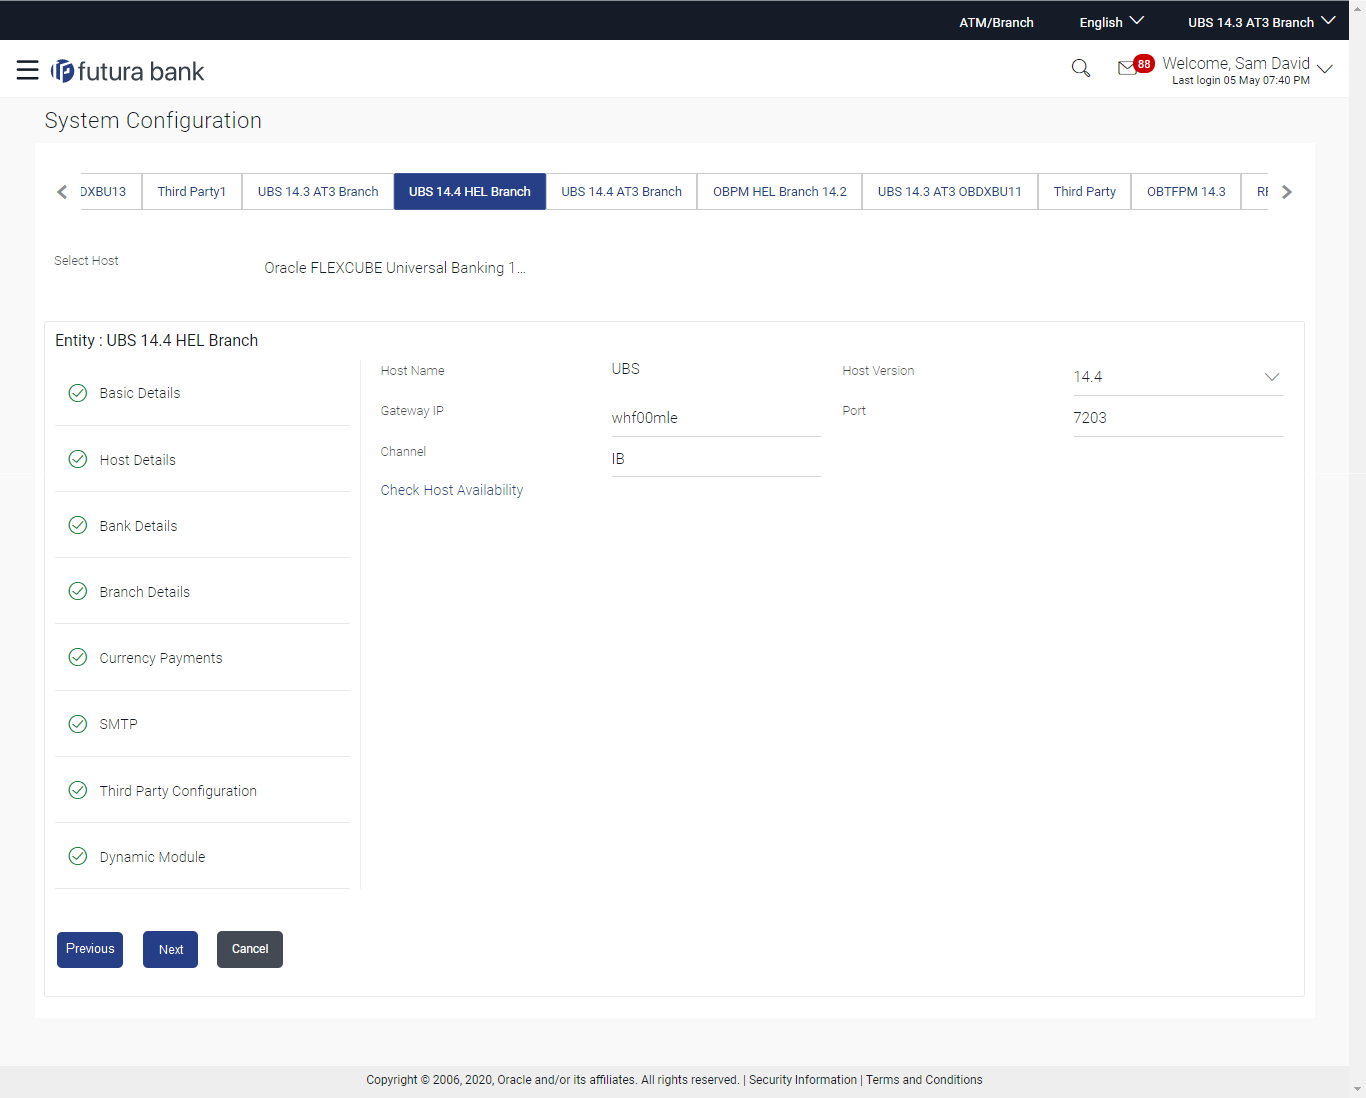Open the OBPM HEL Branch 14.2 tab

tap(780, 191)
